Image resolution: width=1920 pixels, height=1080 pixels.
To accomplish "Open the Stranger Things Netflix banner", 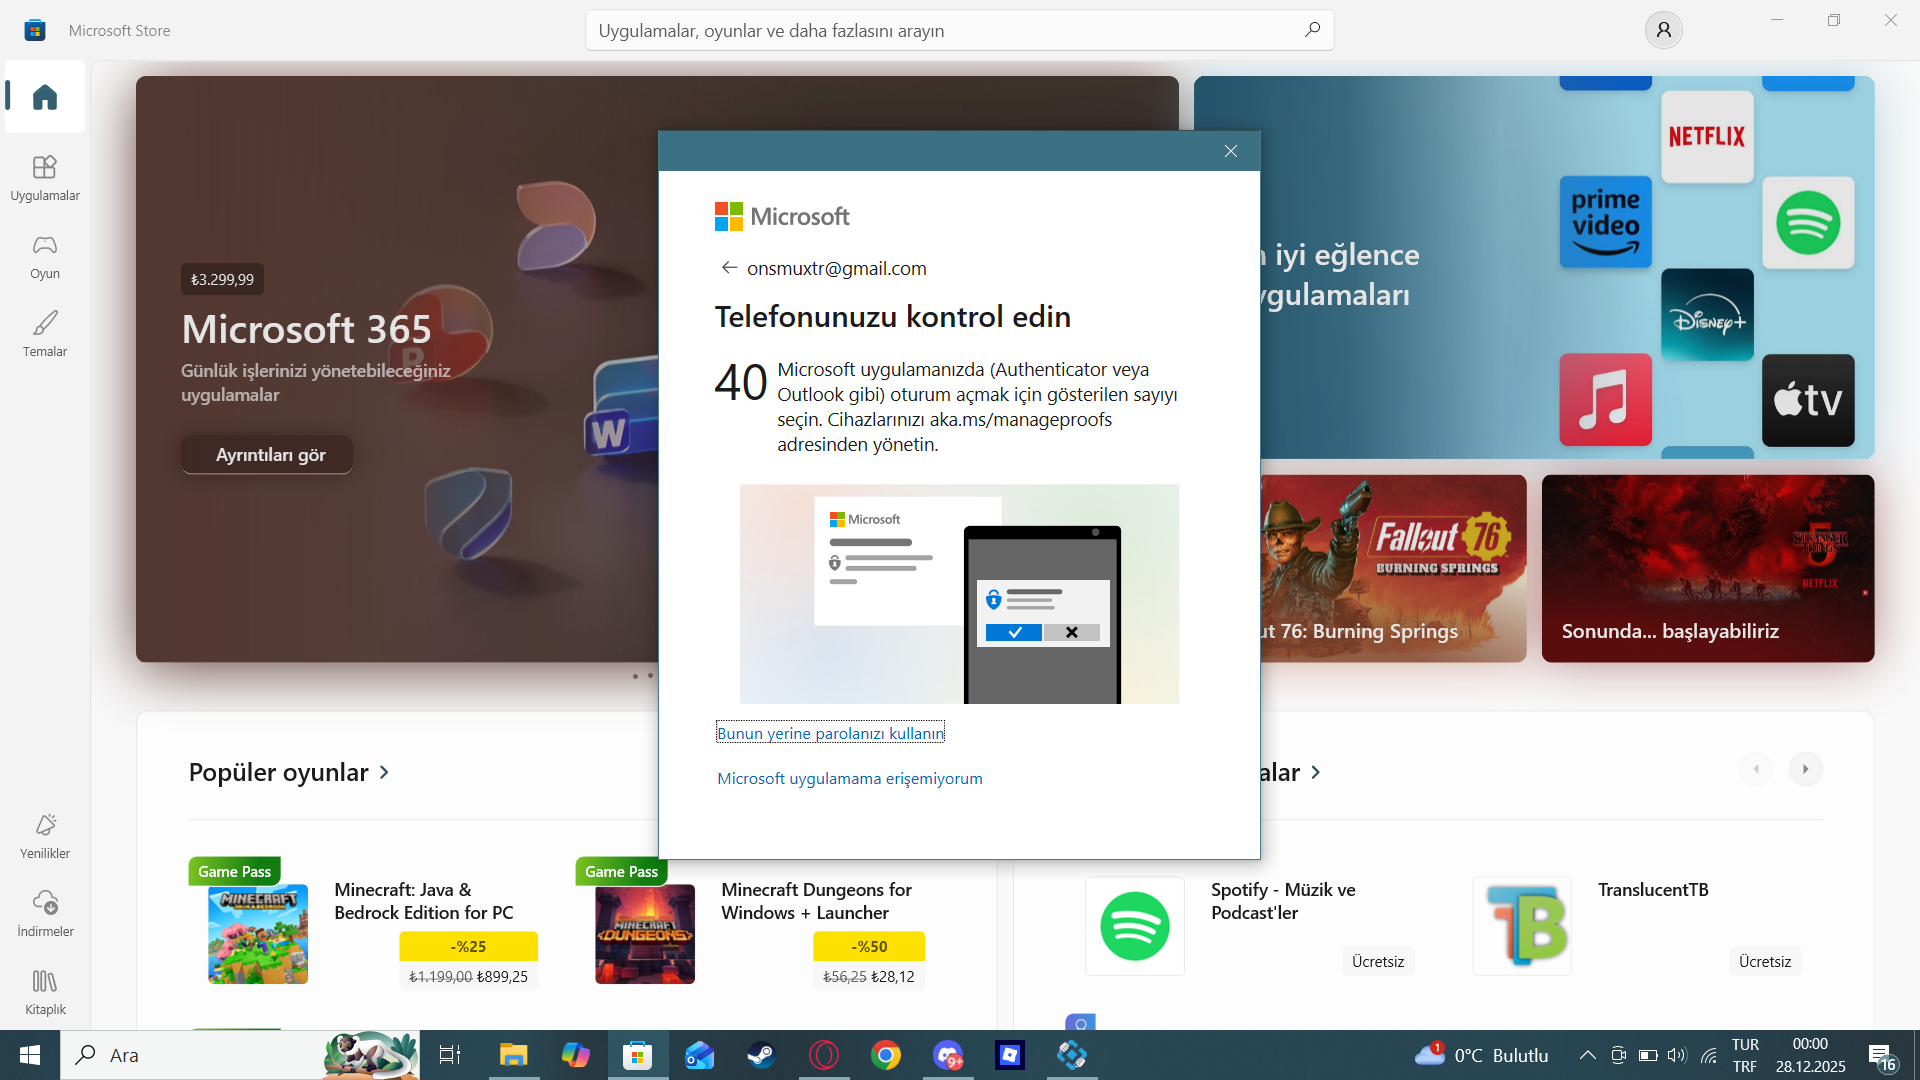I will pyautogui.click(x=1708, y=568).
